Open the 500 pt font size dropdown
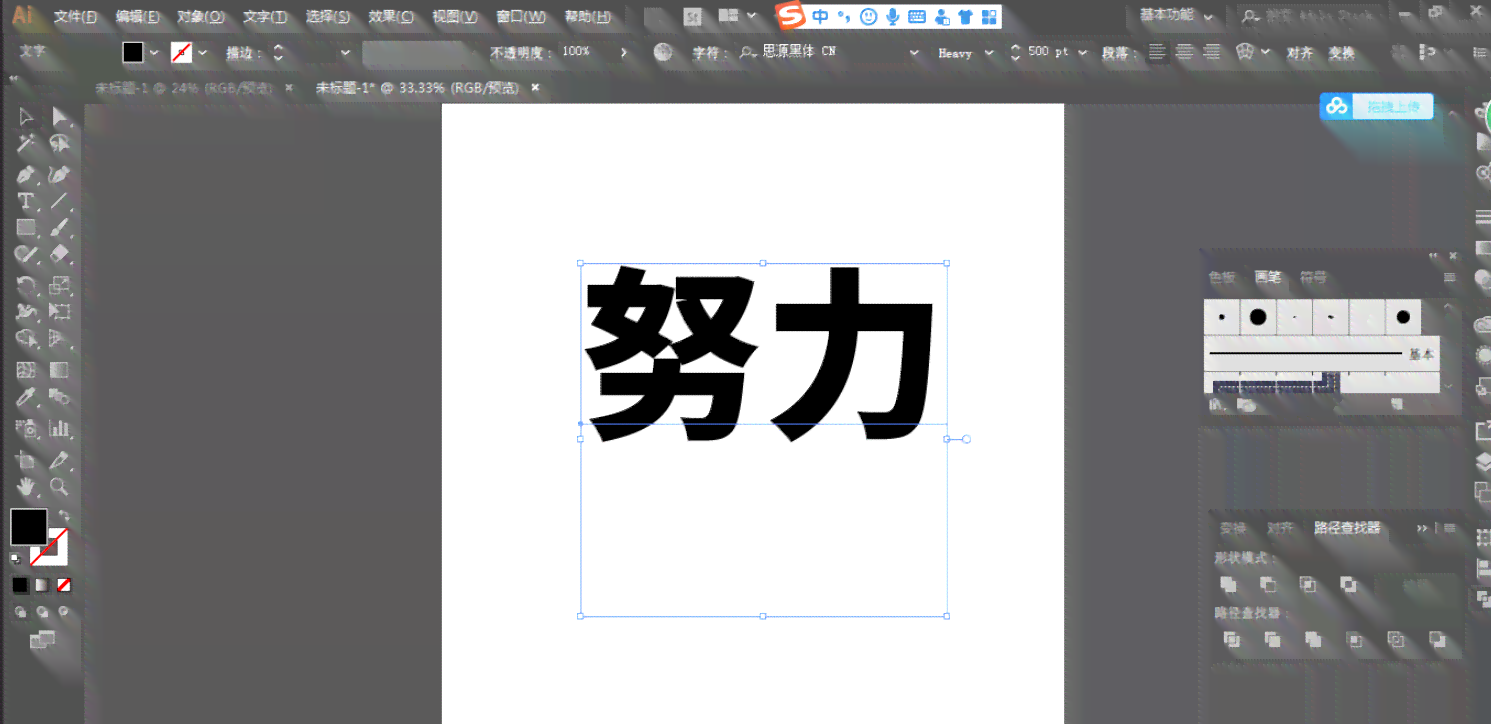Image resolution: width=1491 pixels, height=724 pixels. coord(1082,53)
